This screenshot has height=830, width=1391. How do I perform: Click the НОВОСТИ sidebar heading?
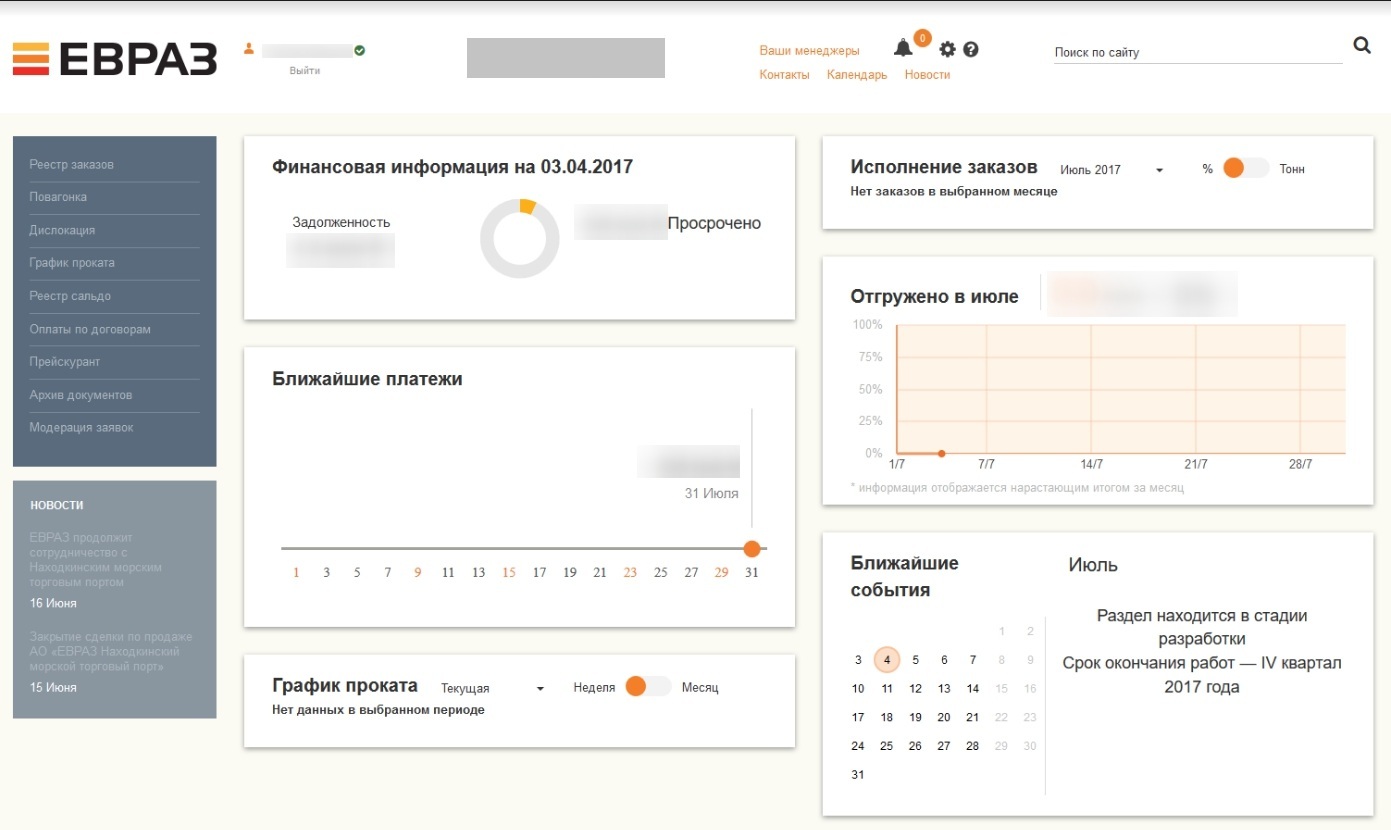point(57,506)
